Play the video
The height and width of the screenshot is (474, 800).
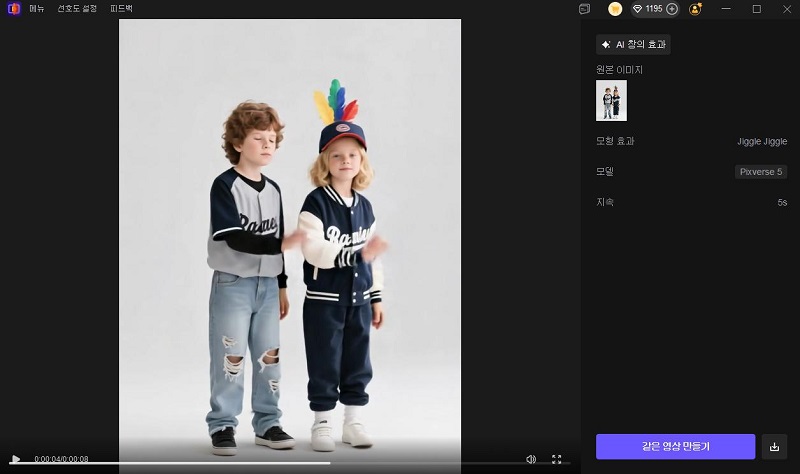coord(15,459)
